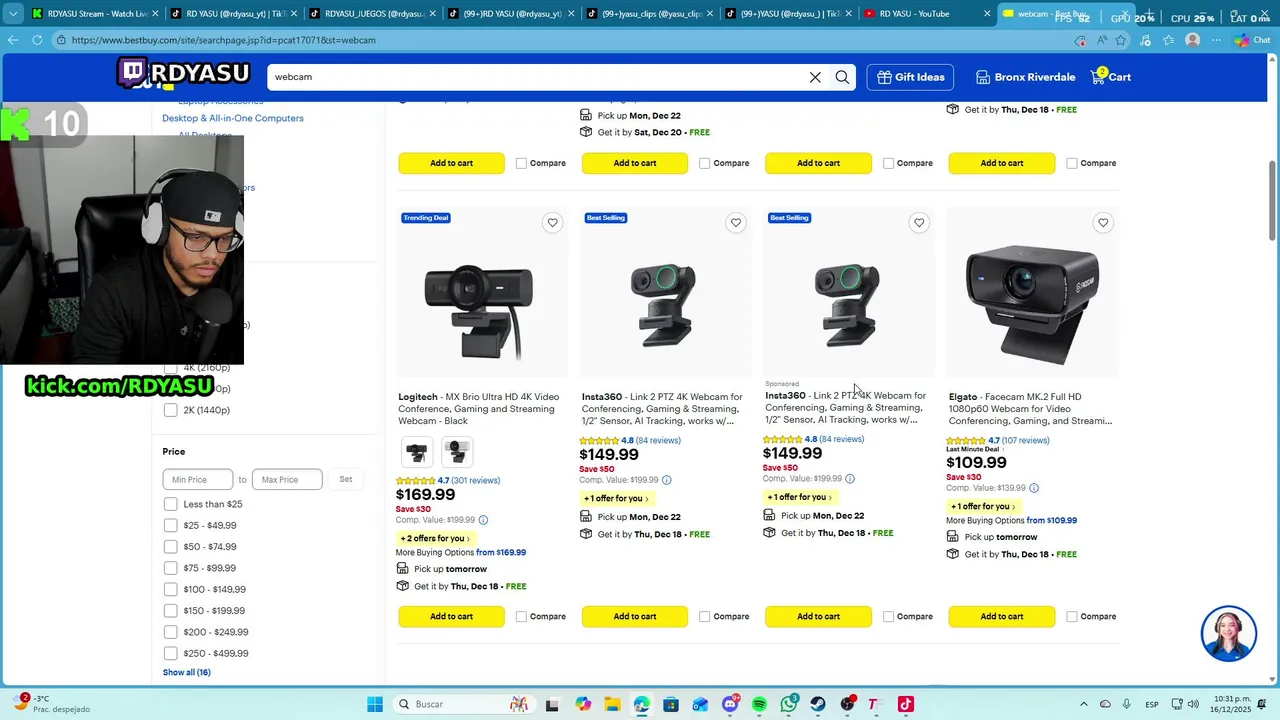Screen dimensions: 1280x720
Task: Clear the webcam search text with the X icon
Action: point(815,77)
